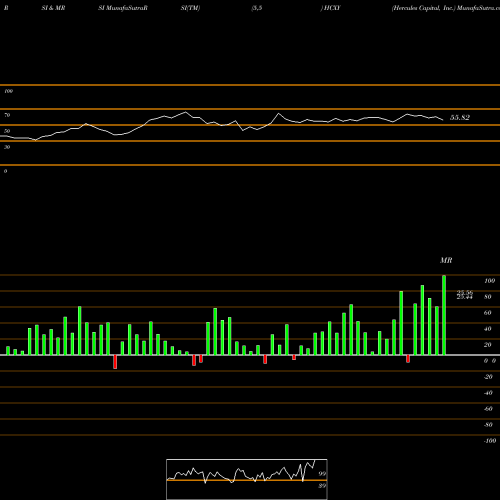Screen dimensions: 500x500
Task: Click the 89 label in the mini chart
Action: [322, 486]
